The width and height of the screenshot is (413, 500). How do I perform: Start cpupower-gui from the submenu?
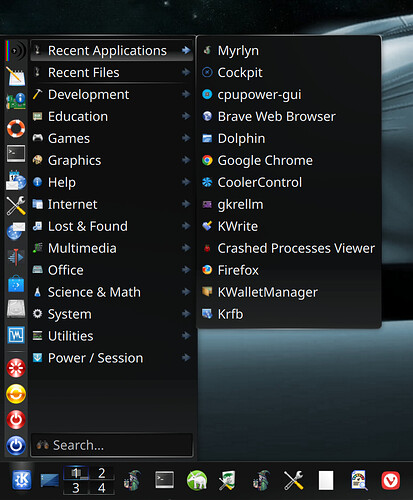(x=289, y=94)
